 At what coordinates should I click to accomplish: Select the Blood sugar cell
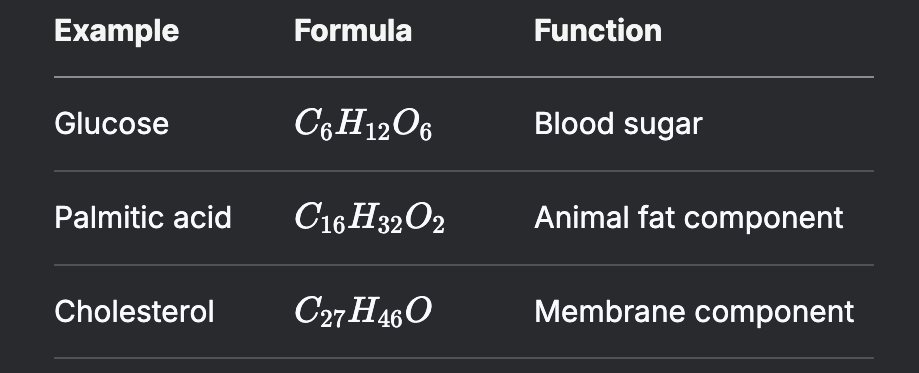tap(618, 125)
